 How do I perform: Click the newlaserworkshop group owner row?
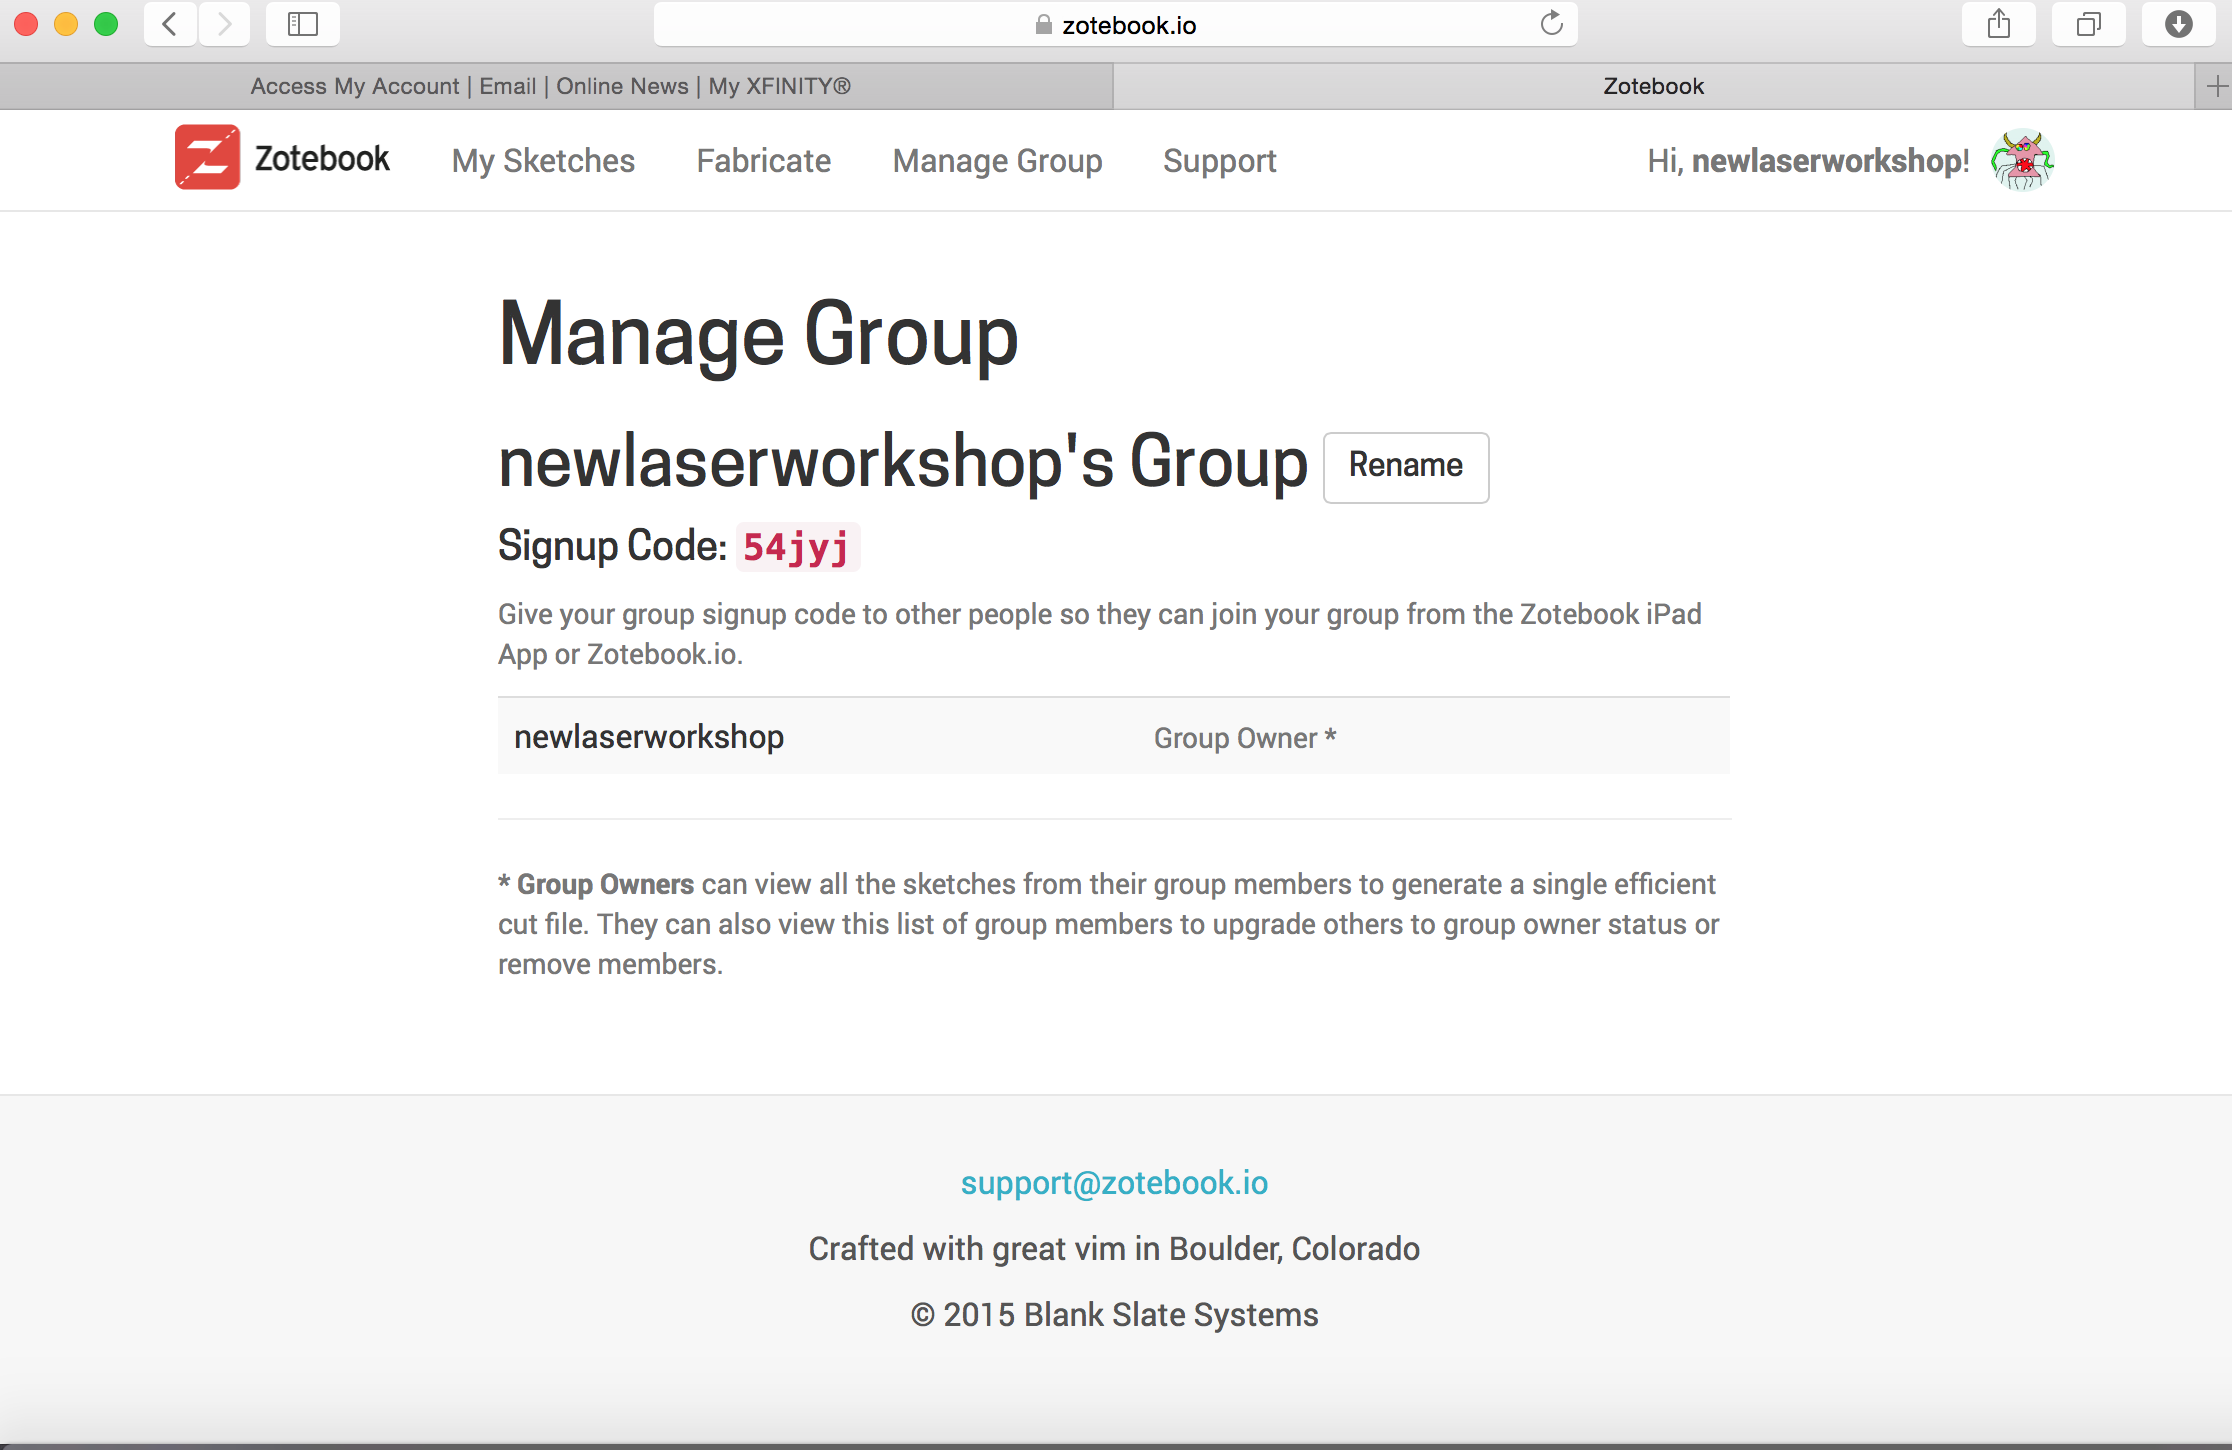[1114, 737]
